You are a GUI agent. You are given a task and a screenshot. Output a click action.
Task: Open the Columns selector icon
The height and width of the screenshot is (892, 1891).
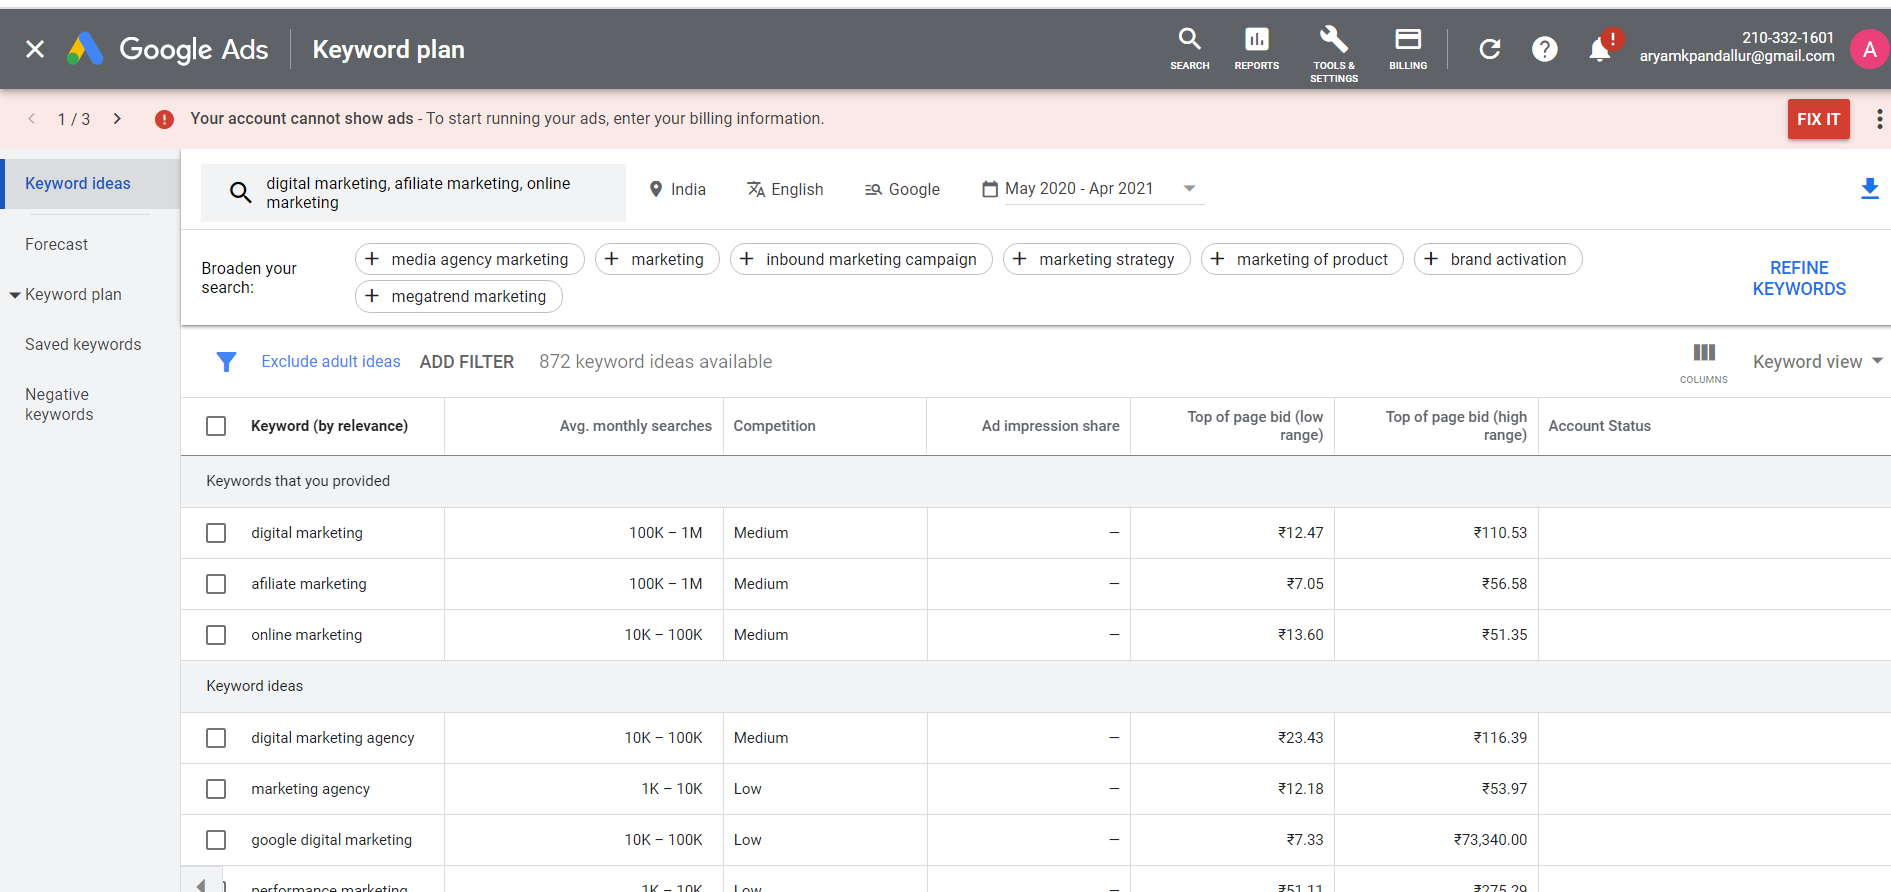point(1704,361)
